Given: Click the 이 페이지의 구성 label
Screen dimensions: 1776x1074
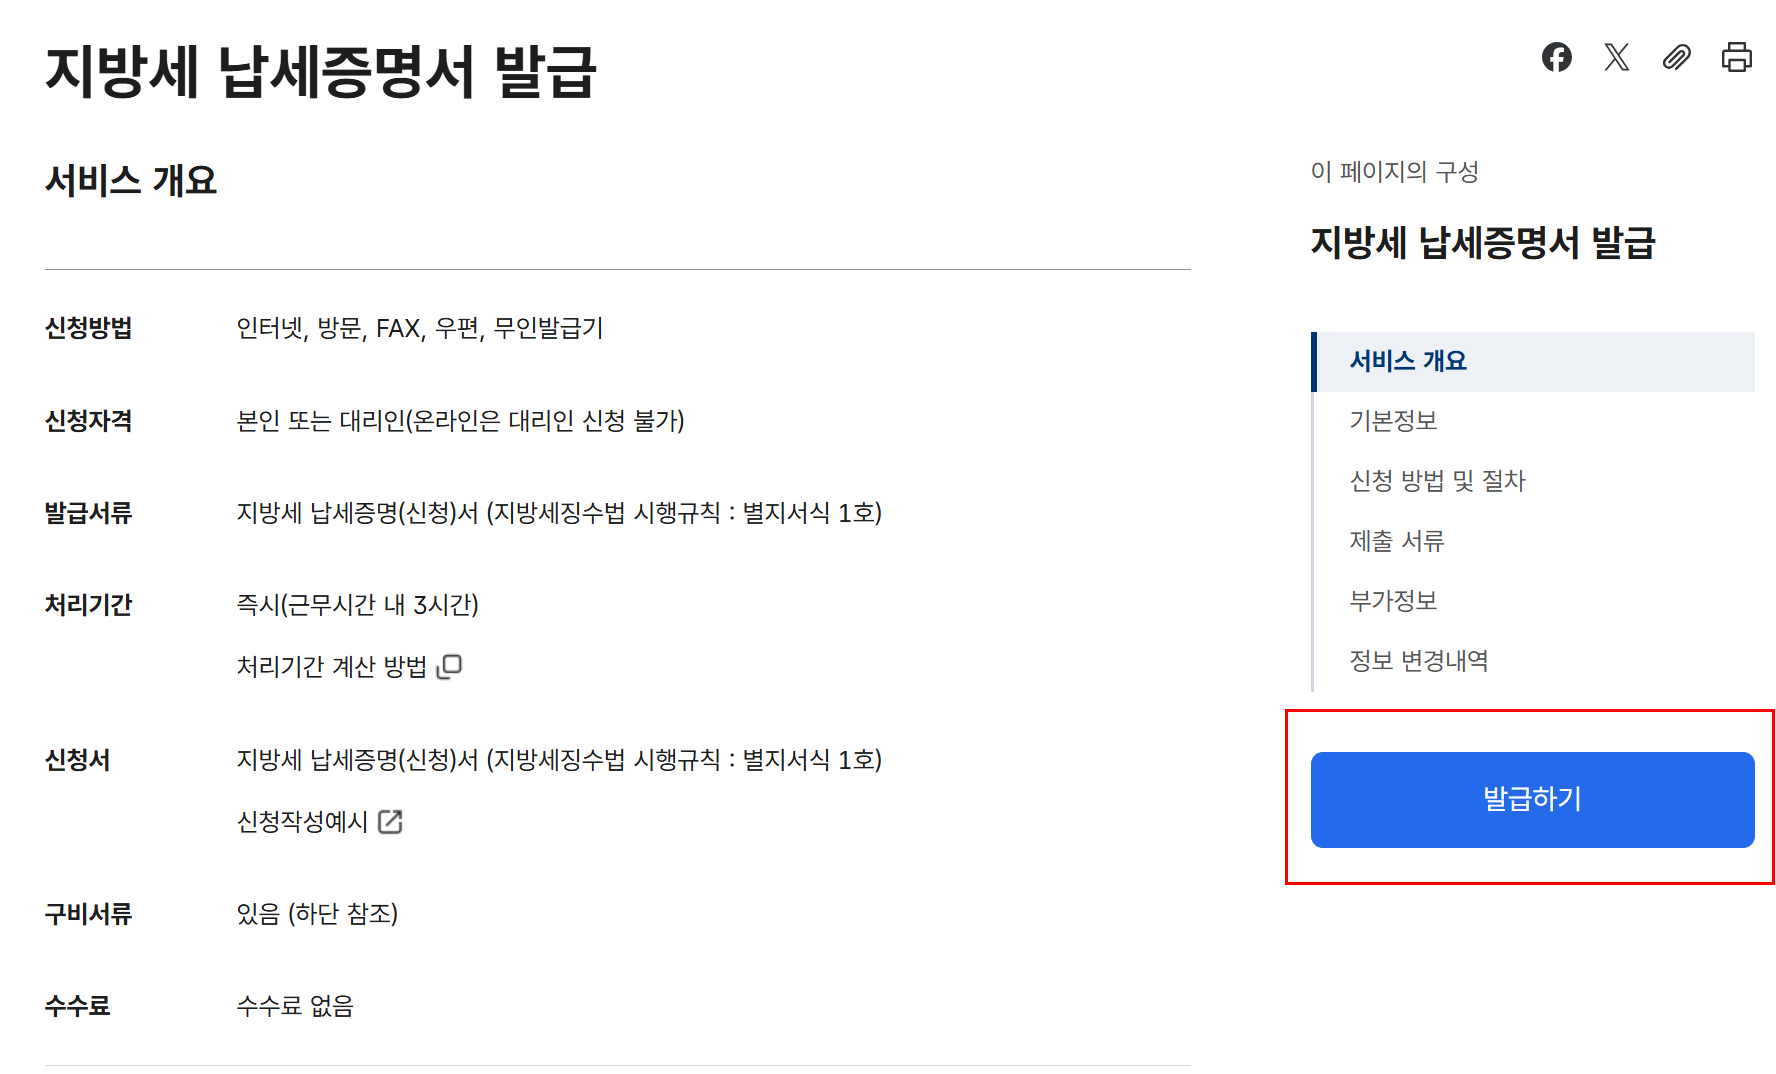Looking at the screenshot, I should 1394,172.
